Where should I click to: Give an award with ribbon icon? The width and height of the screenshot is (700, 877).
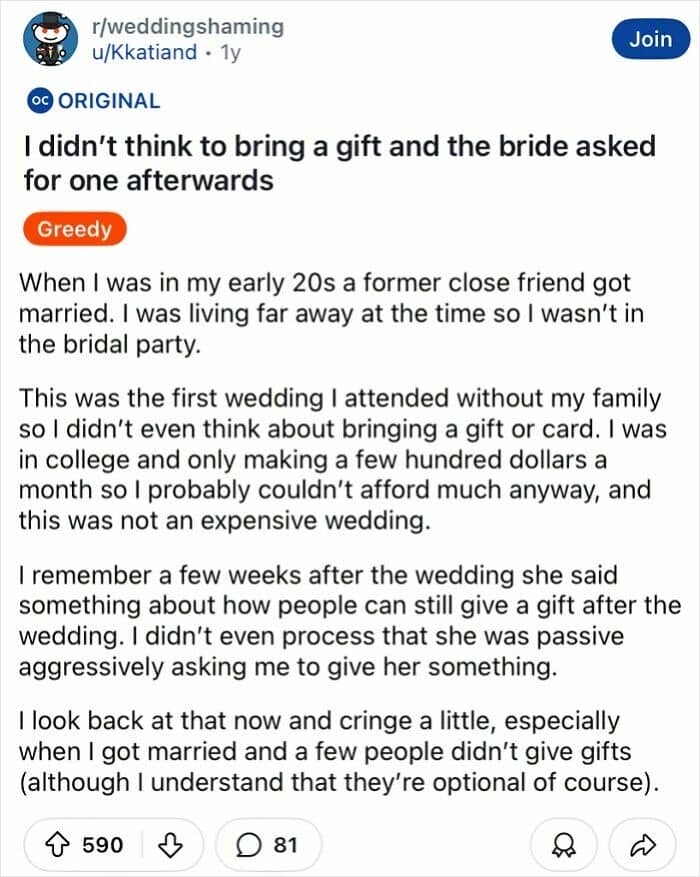pos(564,845)
